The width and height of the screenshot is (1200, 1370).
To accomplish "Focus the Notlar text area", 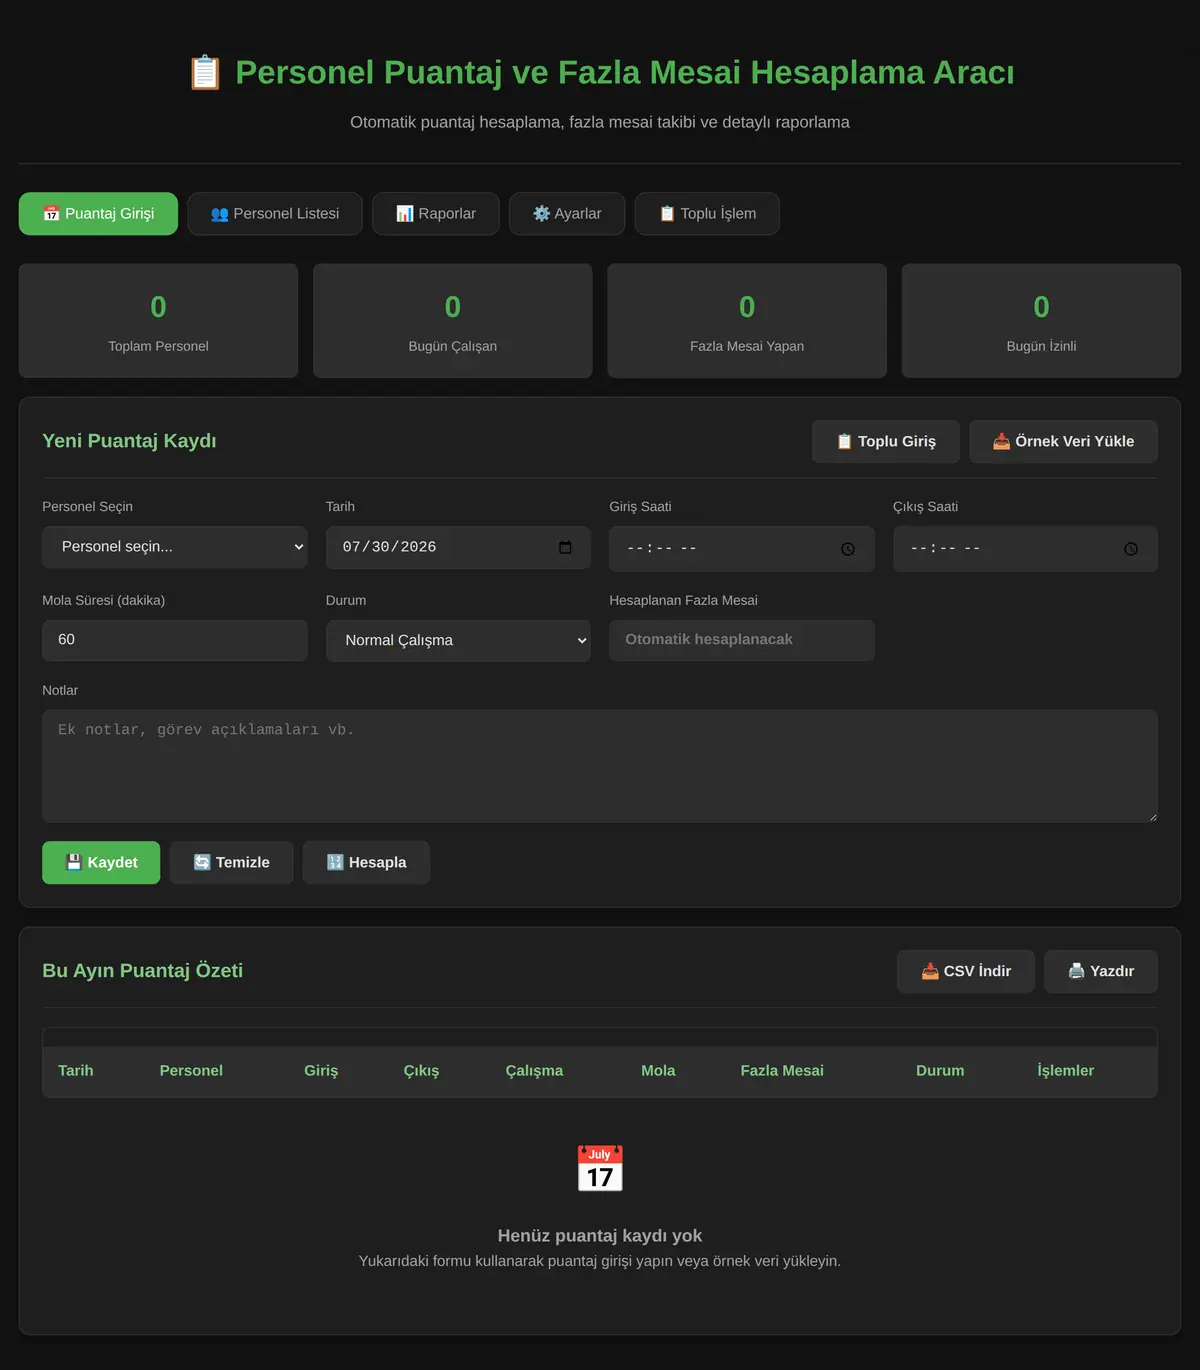I will 600,766.
